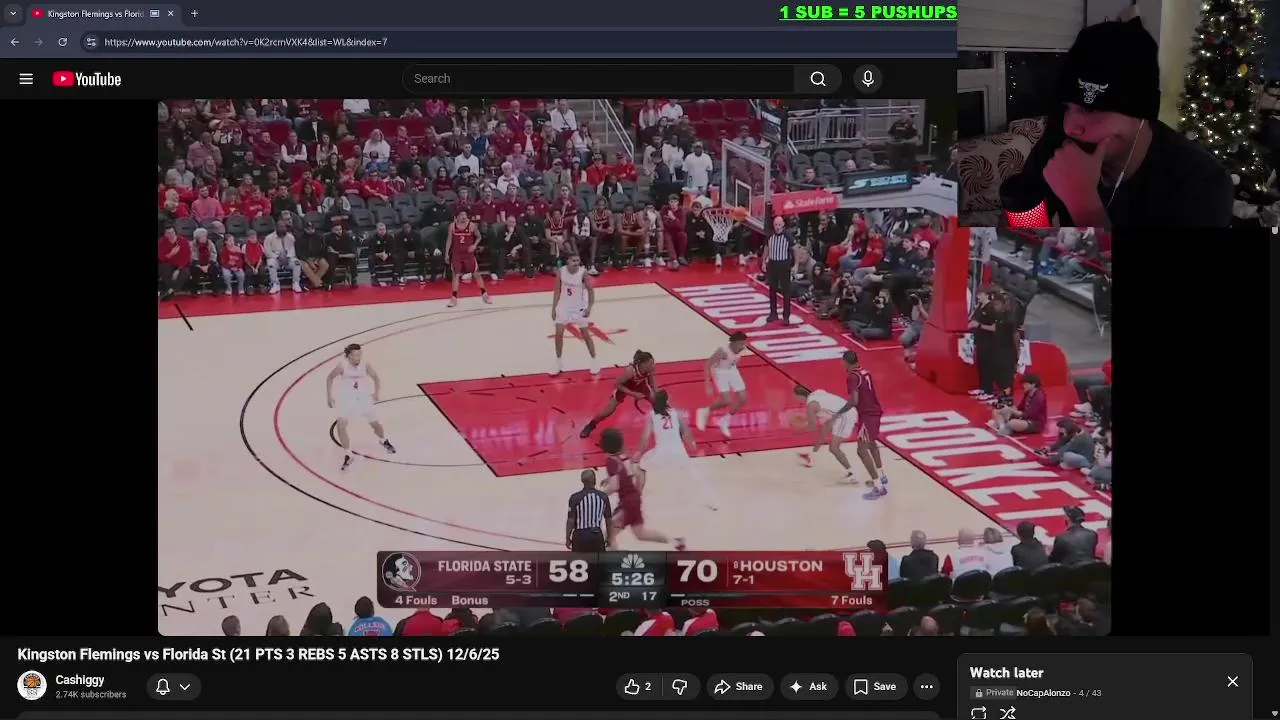The width and height of the screenshot is (1280, 720).
Task: Open more actions three-dot menu
Action: coord(927,687)
